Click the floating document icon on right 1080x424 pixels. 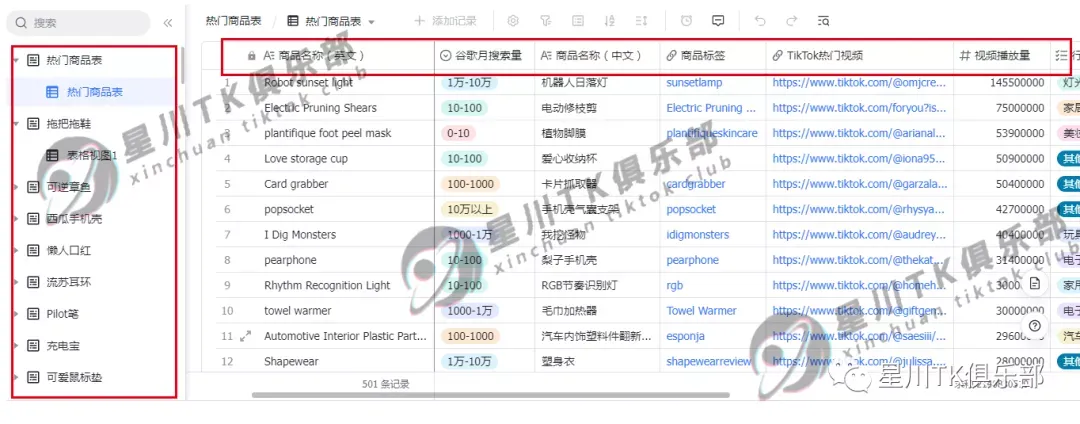1035,284
